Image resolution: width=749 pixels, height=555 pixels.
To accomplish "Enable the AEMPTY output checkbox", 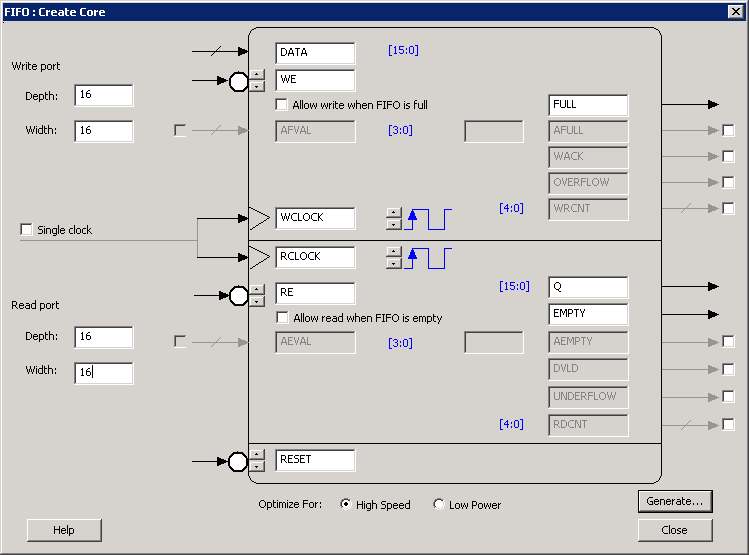I will point(728,342).
